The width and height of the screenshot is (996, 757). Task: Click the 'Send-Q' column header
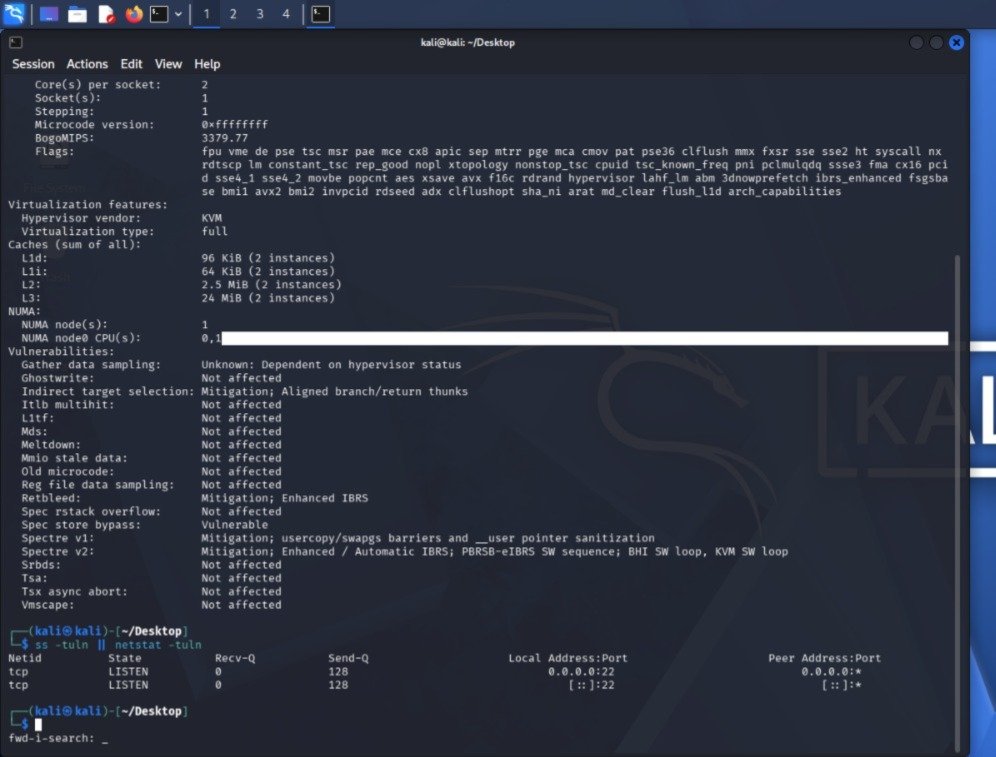[348, 658]
